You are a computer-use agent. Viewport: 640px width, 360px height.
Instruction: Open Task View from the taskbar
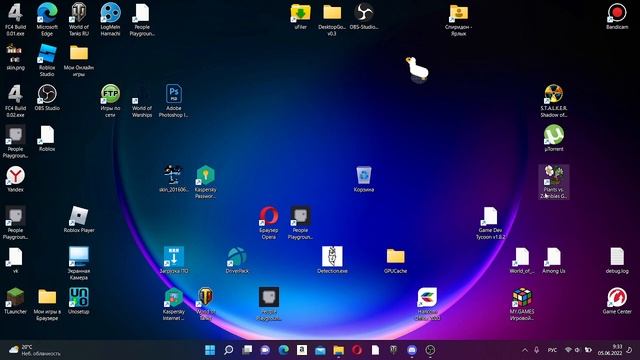(247, 350)
